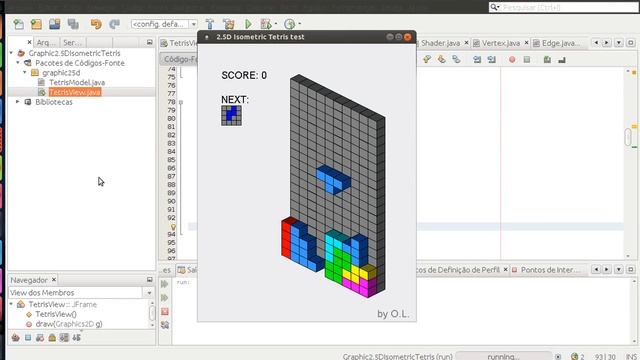This screenshot has height=360, width=640.
Task: Toggle Show Inherited Members navigator filter
Action: coord(16,338)
